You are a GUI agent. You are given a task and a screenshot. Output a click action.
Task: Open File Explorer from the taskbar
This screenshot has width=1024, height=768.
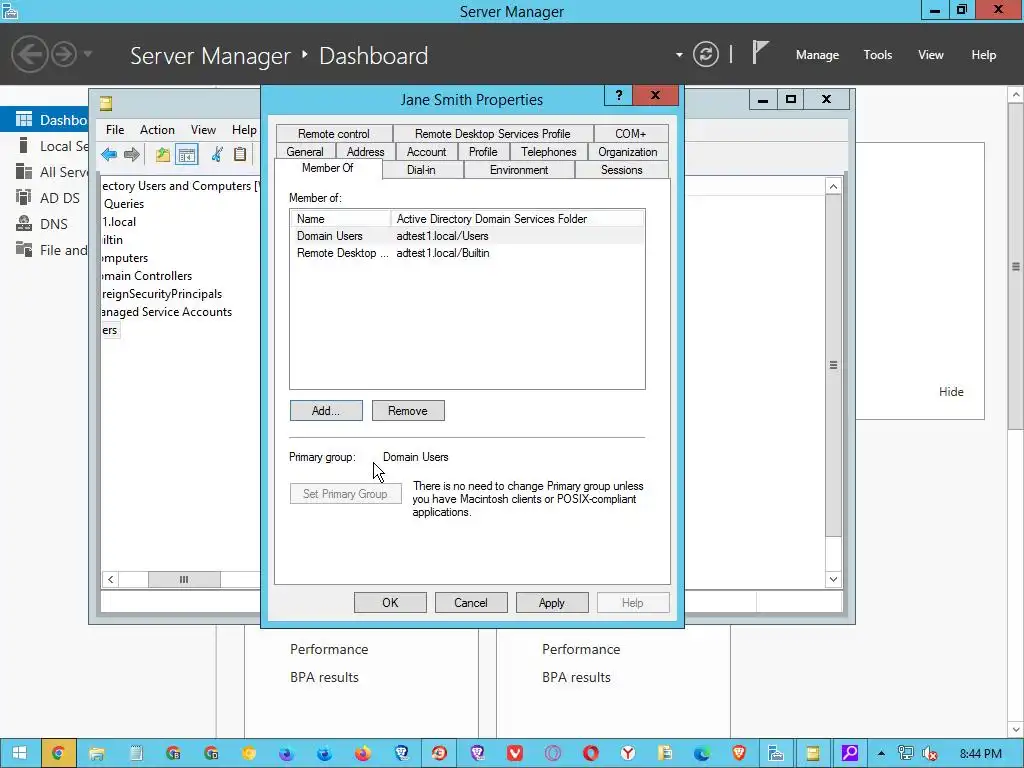click(97, 754)
